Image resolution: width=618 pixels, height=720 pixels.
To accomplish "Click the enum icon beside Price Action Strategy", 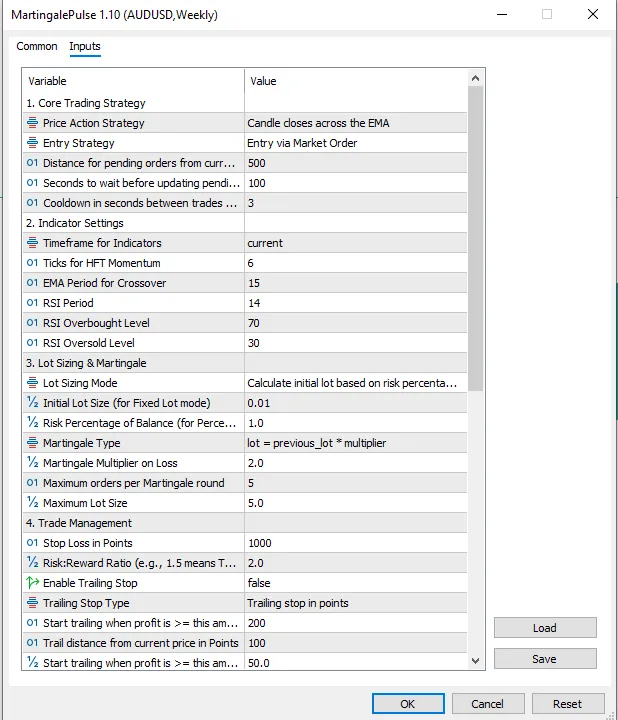I will pyautogui.click(x=32, y=123).
